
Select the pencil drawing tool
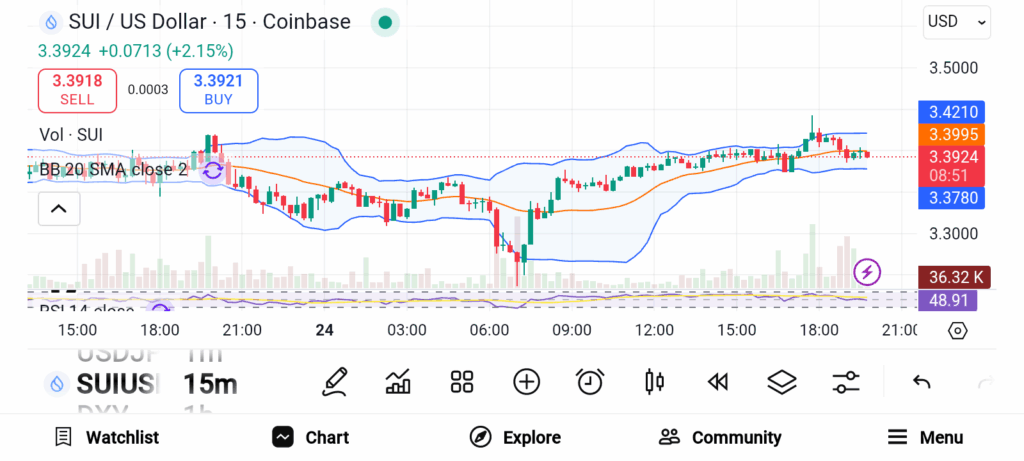(335, 381)
